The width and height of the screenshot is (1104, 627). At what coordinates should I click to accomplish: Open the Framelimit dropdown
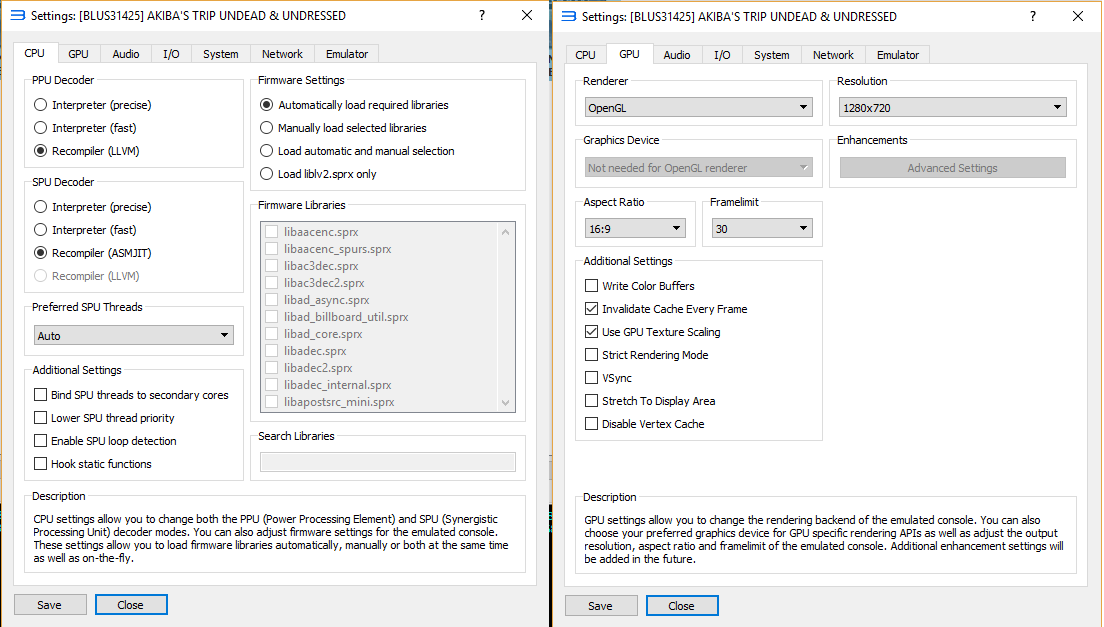(762, 229)
